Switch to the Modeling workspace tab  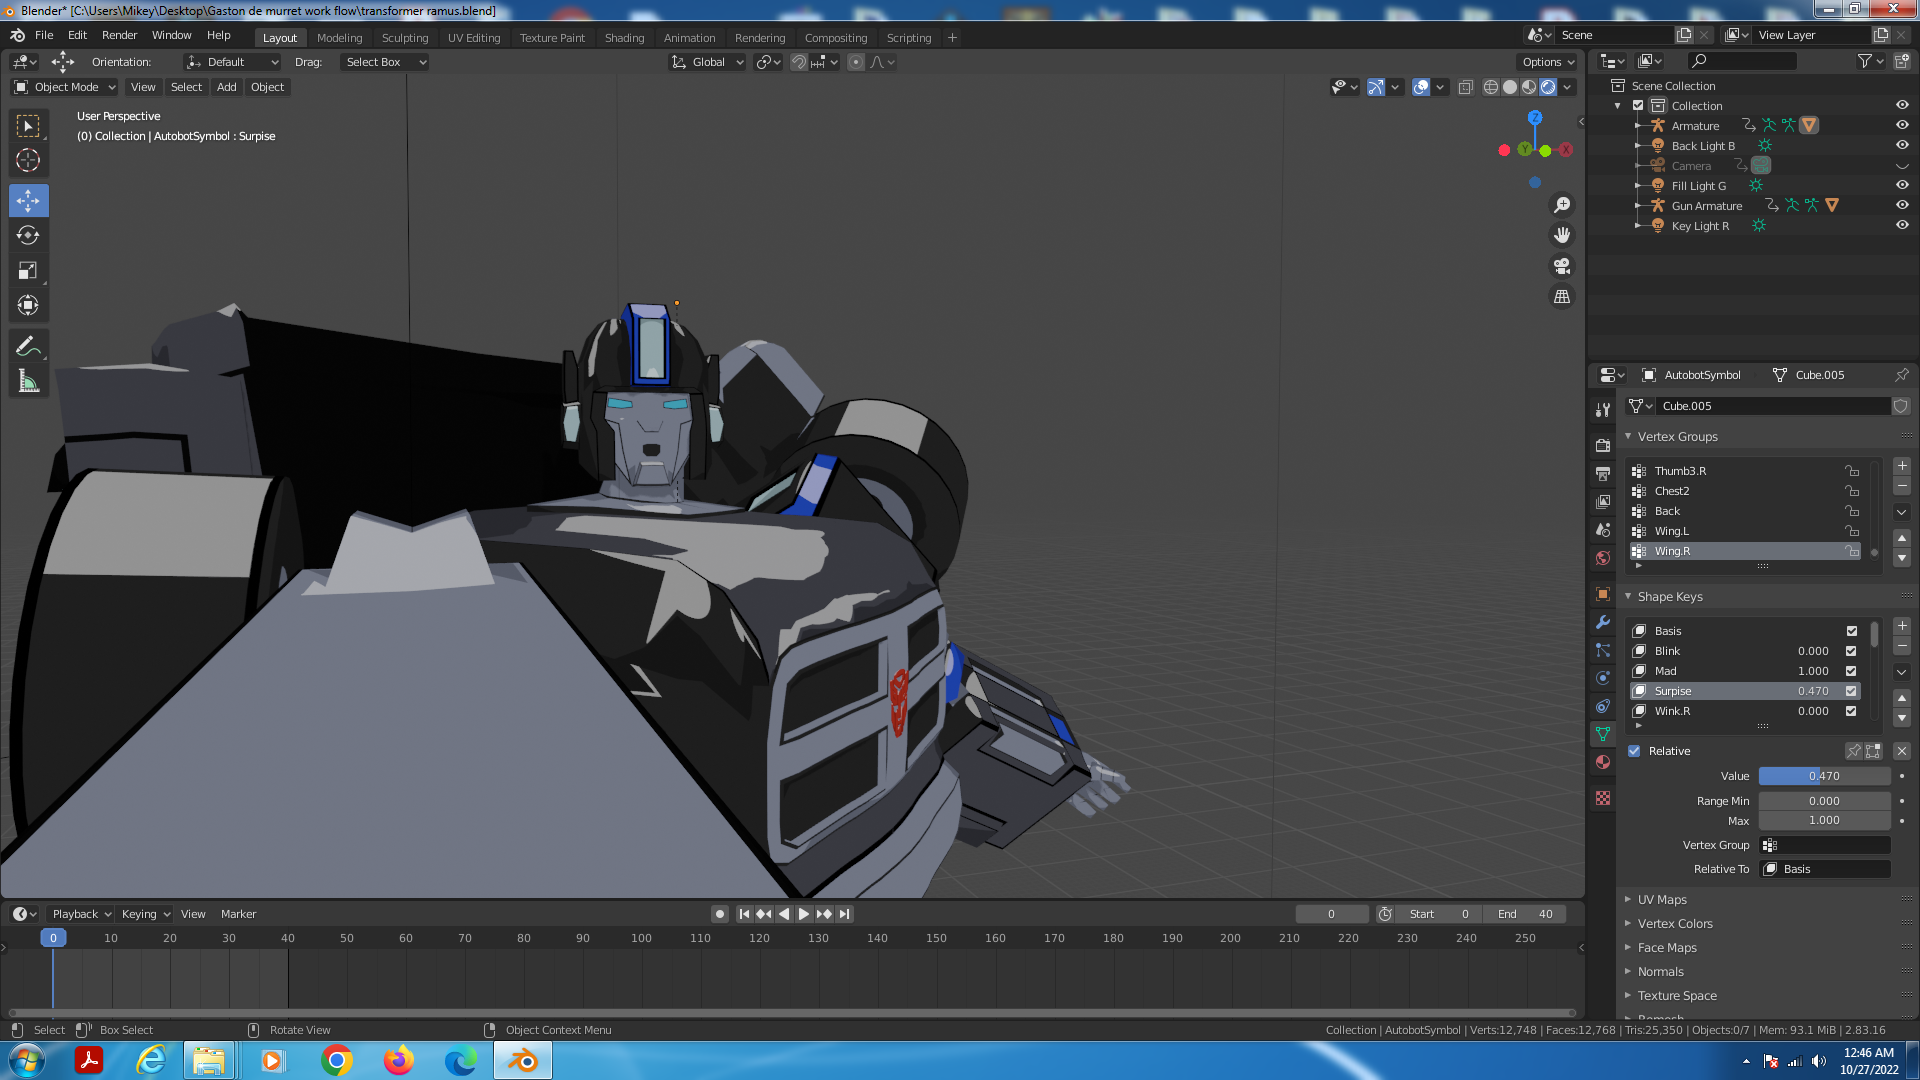[339, 38]
